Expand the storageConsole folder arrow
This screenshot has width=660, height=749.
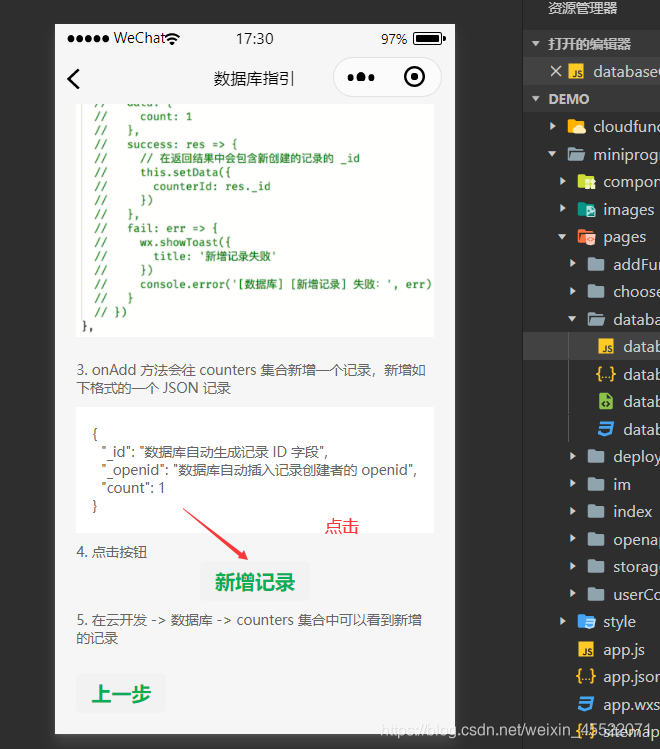[573, 566]
